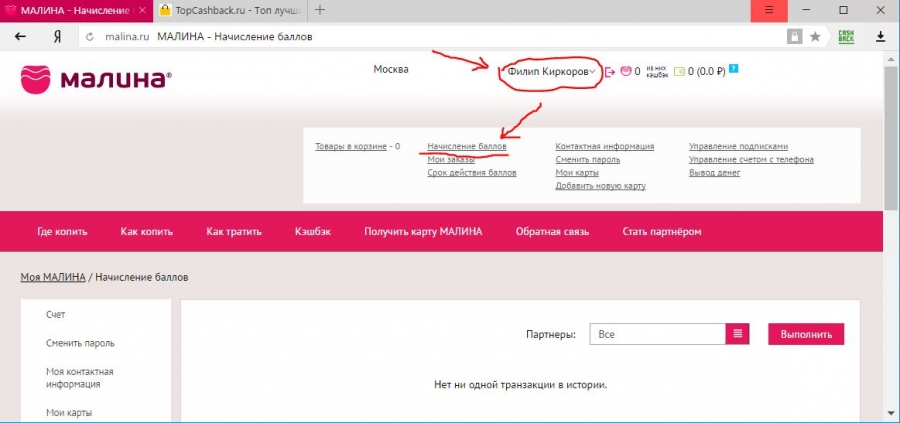Click the '0 (0.0 ₽)' cashback balance
Screen dimensions: 900x423
click(x=707, y=72)
